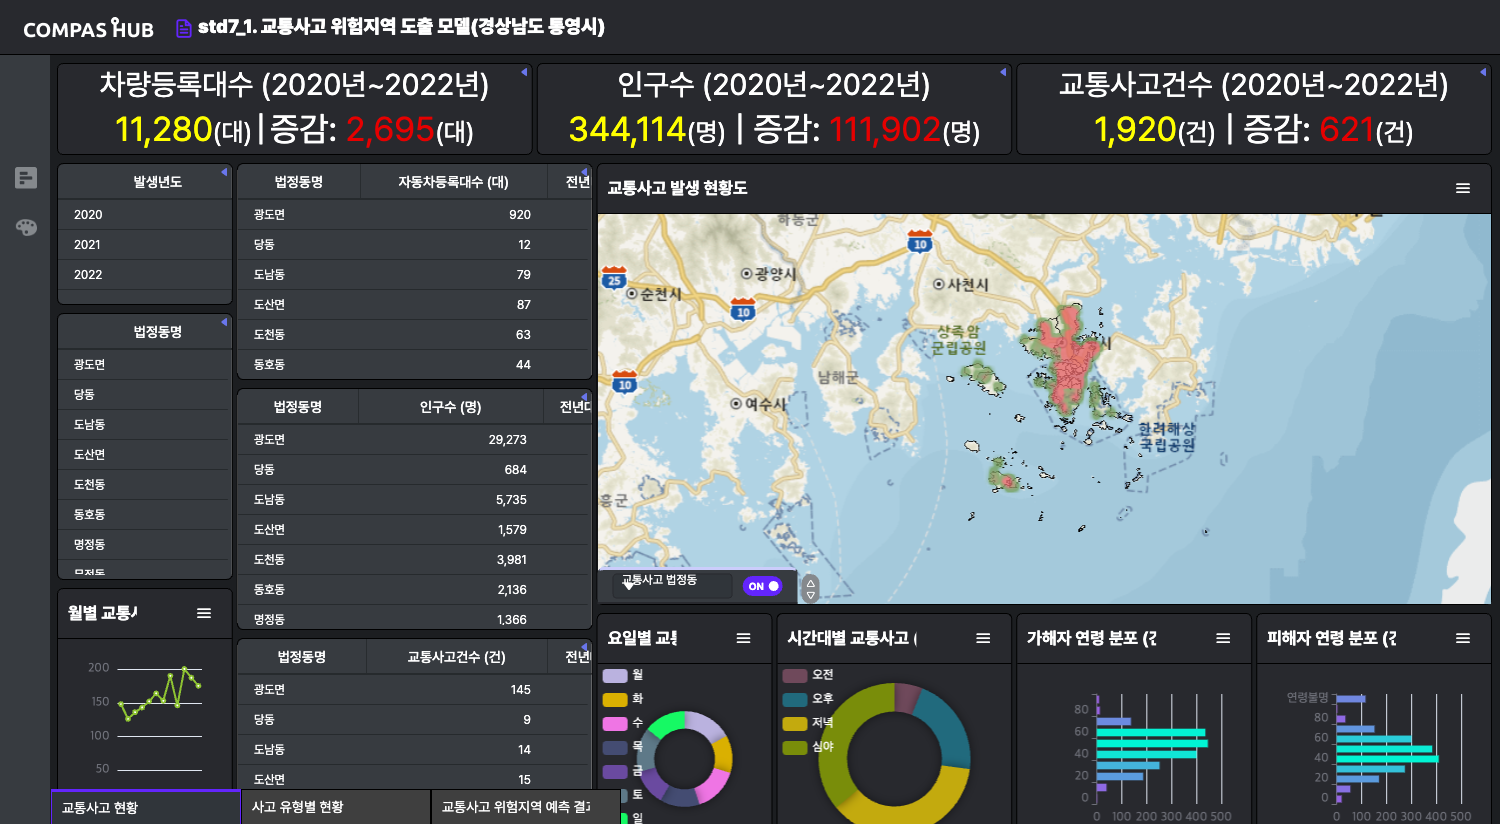
Task: Open the report panel icon in left sidebar
Action: [x=26, y=178]
